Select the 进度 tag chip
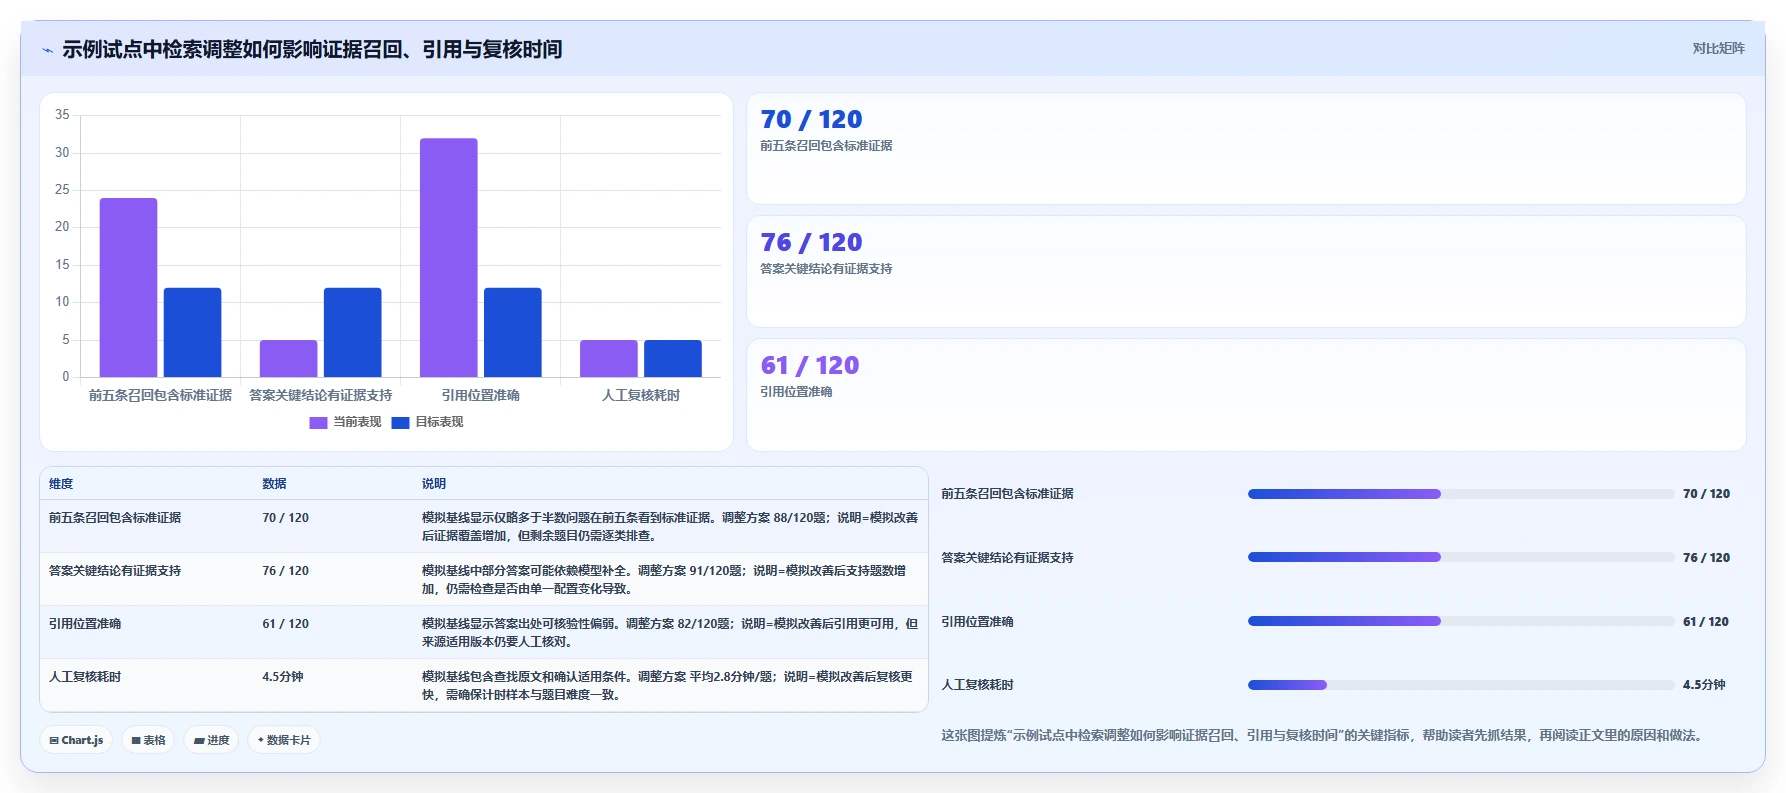This screenshot has width=1786, height=793. point(211,740)
